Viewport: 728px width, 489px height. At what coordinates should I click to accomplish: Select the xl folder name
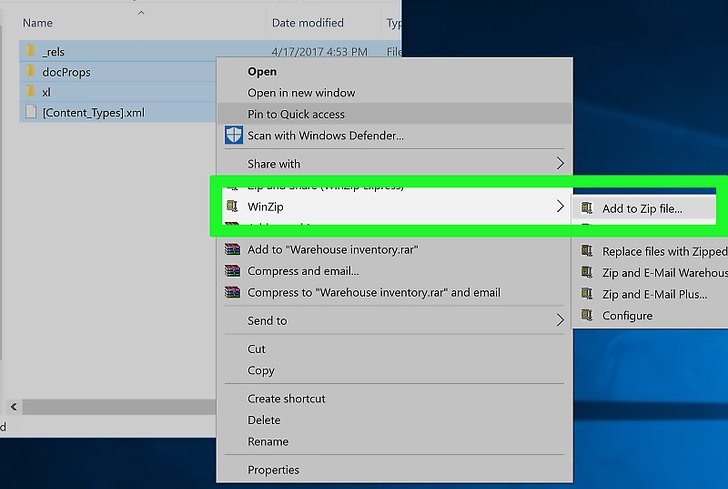click(x=46, y=92)
